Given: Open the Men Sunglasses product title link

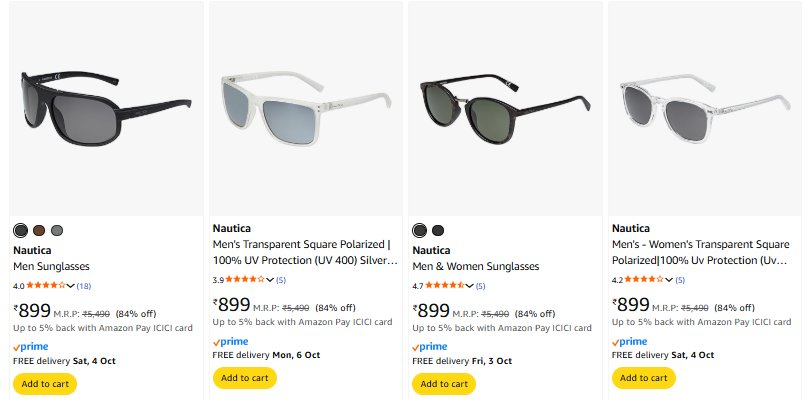Looking at the screenshot, I should (x=52, y=267).
